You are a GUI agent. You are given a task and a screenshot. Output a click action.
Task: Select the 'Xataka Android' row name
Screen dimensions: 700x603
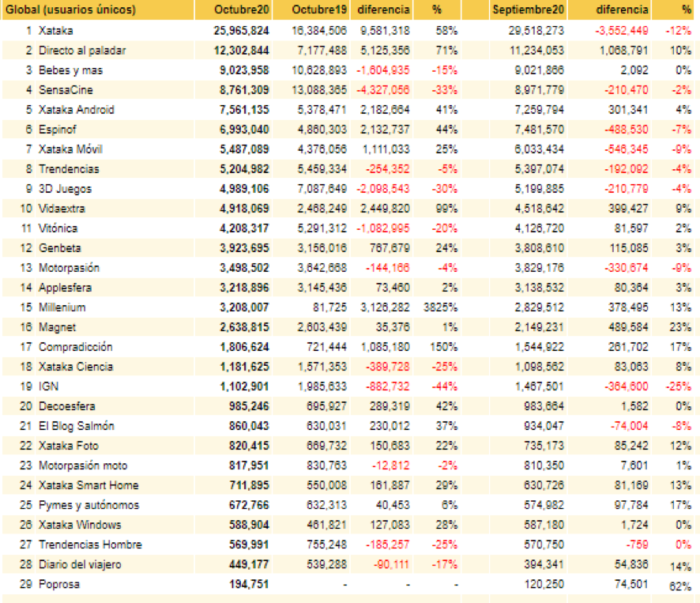click(76, 110)
